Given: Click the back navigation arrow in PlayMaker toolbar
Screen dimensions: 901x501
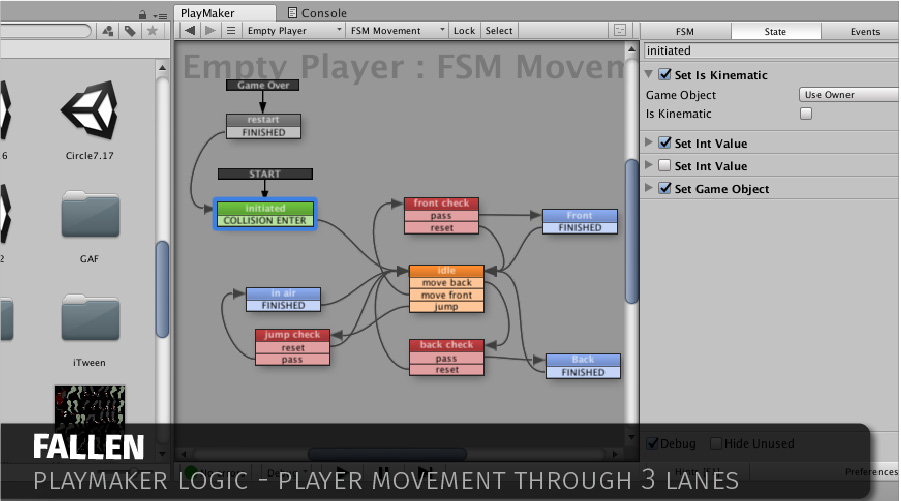Looking at the screenshot, I should [190, 31].
